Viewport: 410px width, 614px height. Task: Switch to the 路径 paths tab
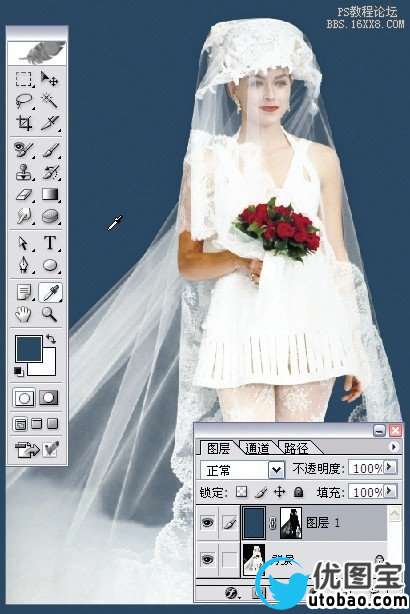coord(296,448)
